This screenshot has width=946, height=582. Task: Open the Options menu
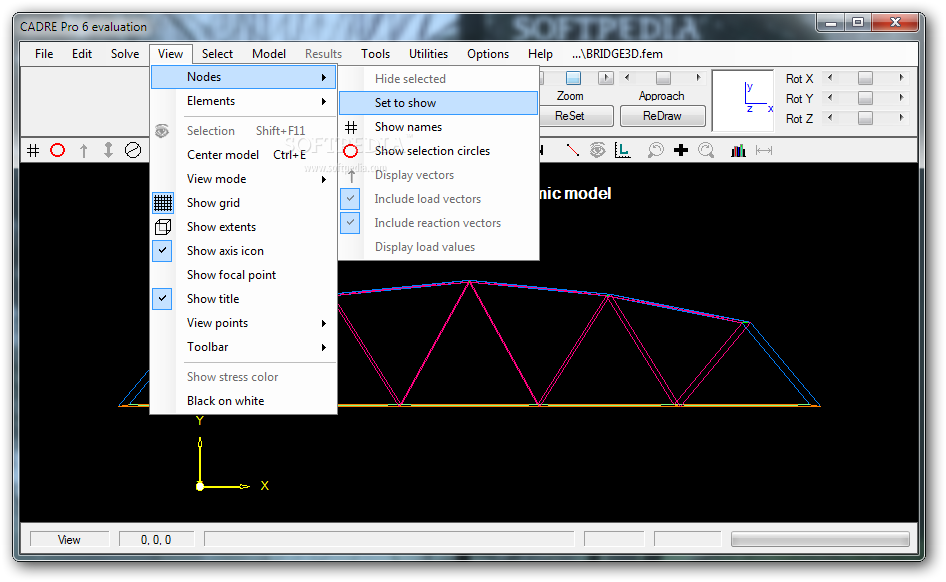pyautogui.click(x=488, y=54)
